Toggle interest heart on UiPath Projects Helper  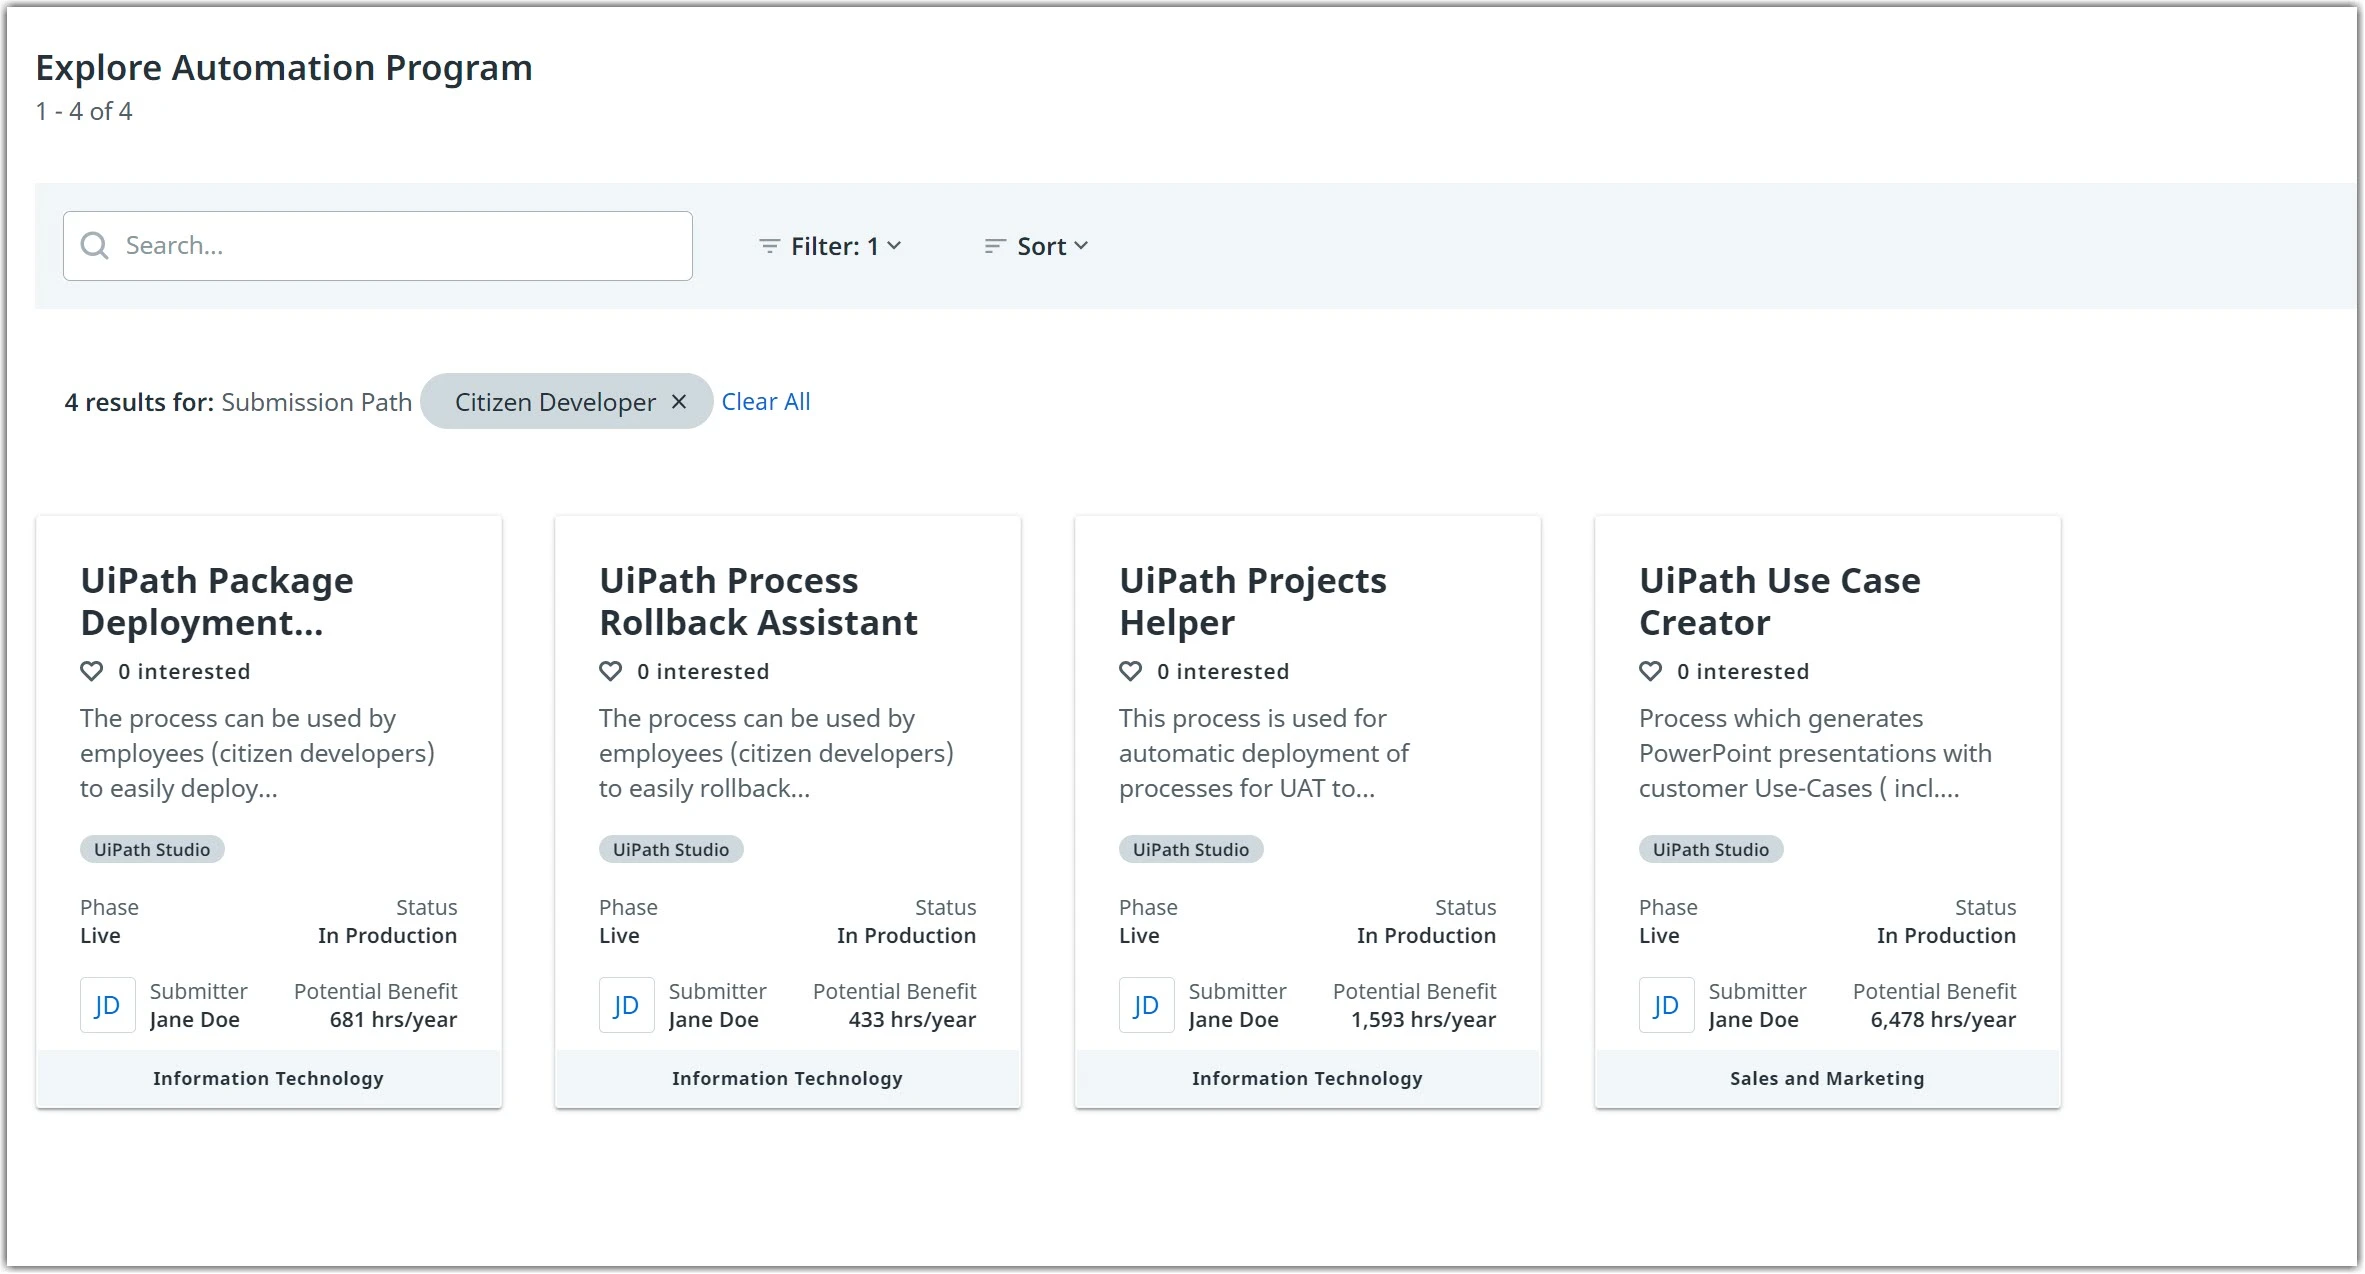pos(1131,671)
